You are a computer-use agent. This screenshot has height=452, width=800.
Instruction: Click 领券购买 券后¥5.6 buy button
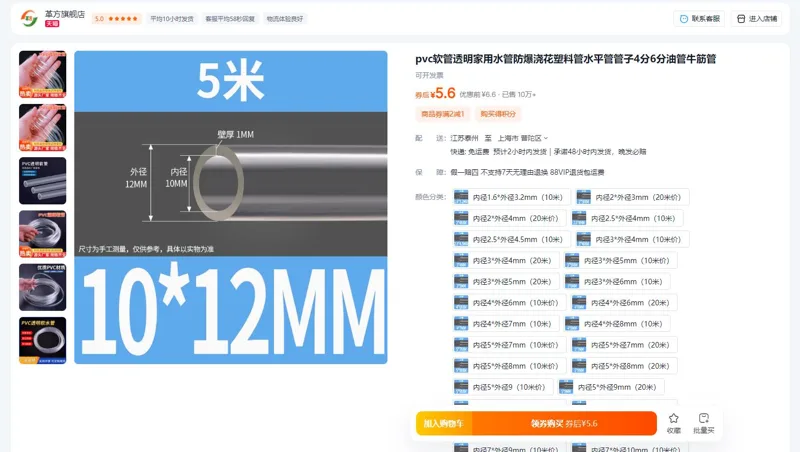564,423
